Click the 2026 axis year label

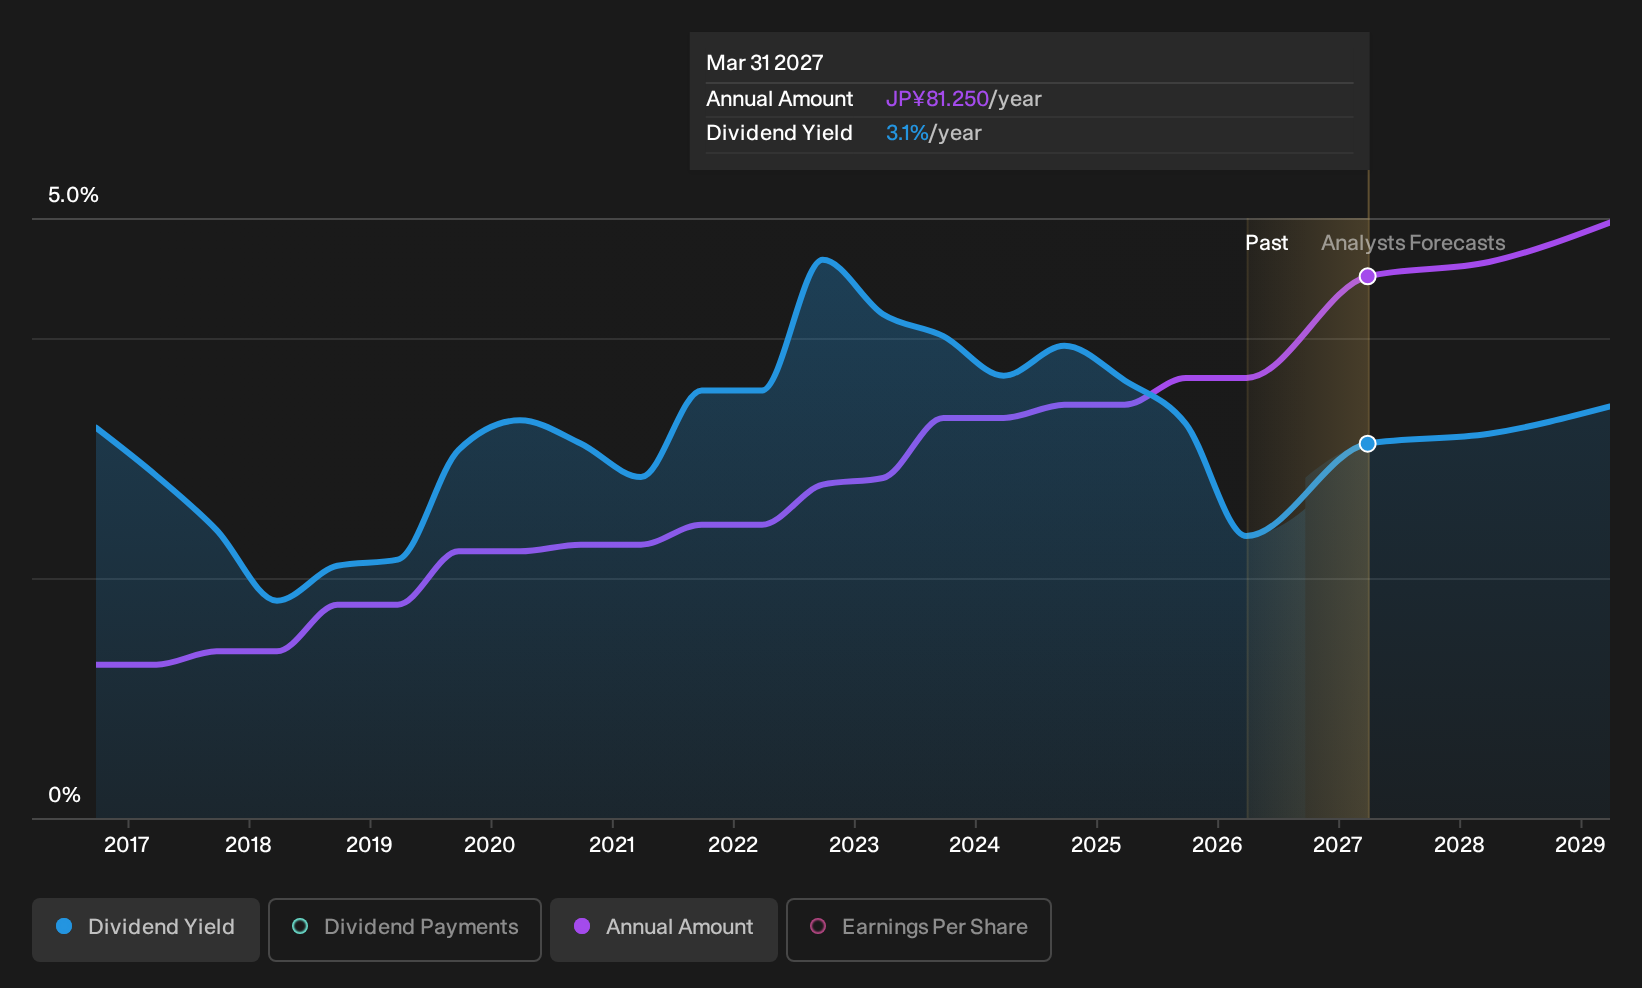[1217, 845]
